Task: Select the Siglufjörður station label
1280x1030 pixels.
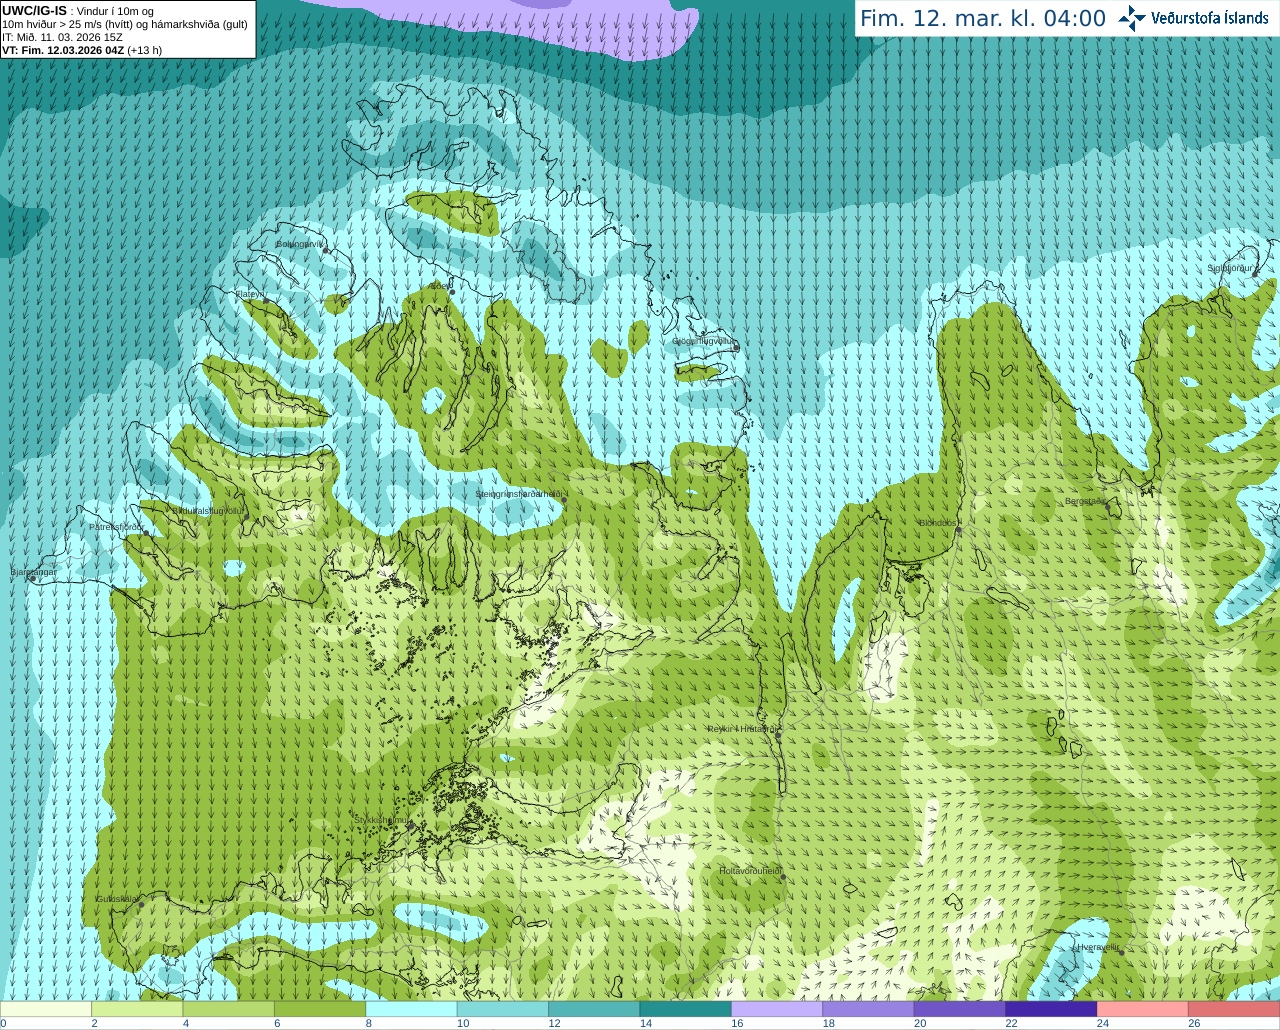Action: (1230, 268)
